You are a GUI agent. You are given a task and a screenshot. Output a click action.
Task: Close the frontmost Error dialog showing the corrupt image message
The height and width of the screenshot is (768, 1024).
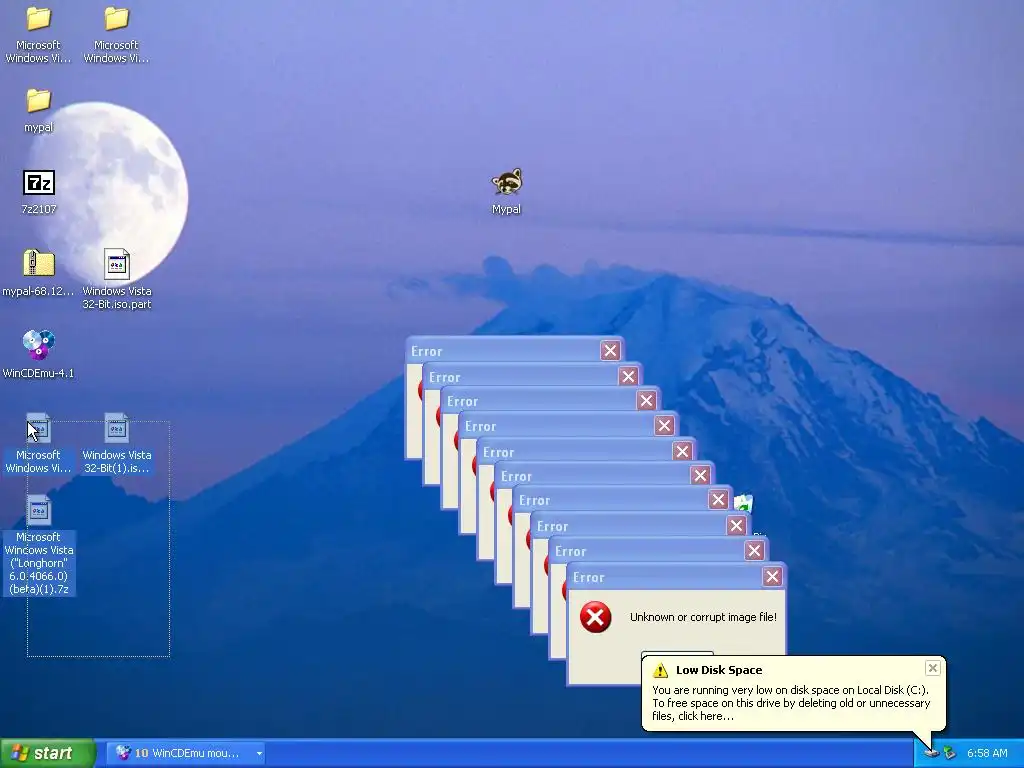click(773, 577)
